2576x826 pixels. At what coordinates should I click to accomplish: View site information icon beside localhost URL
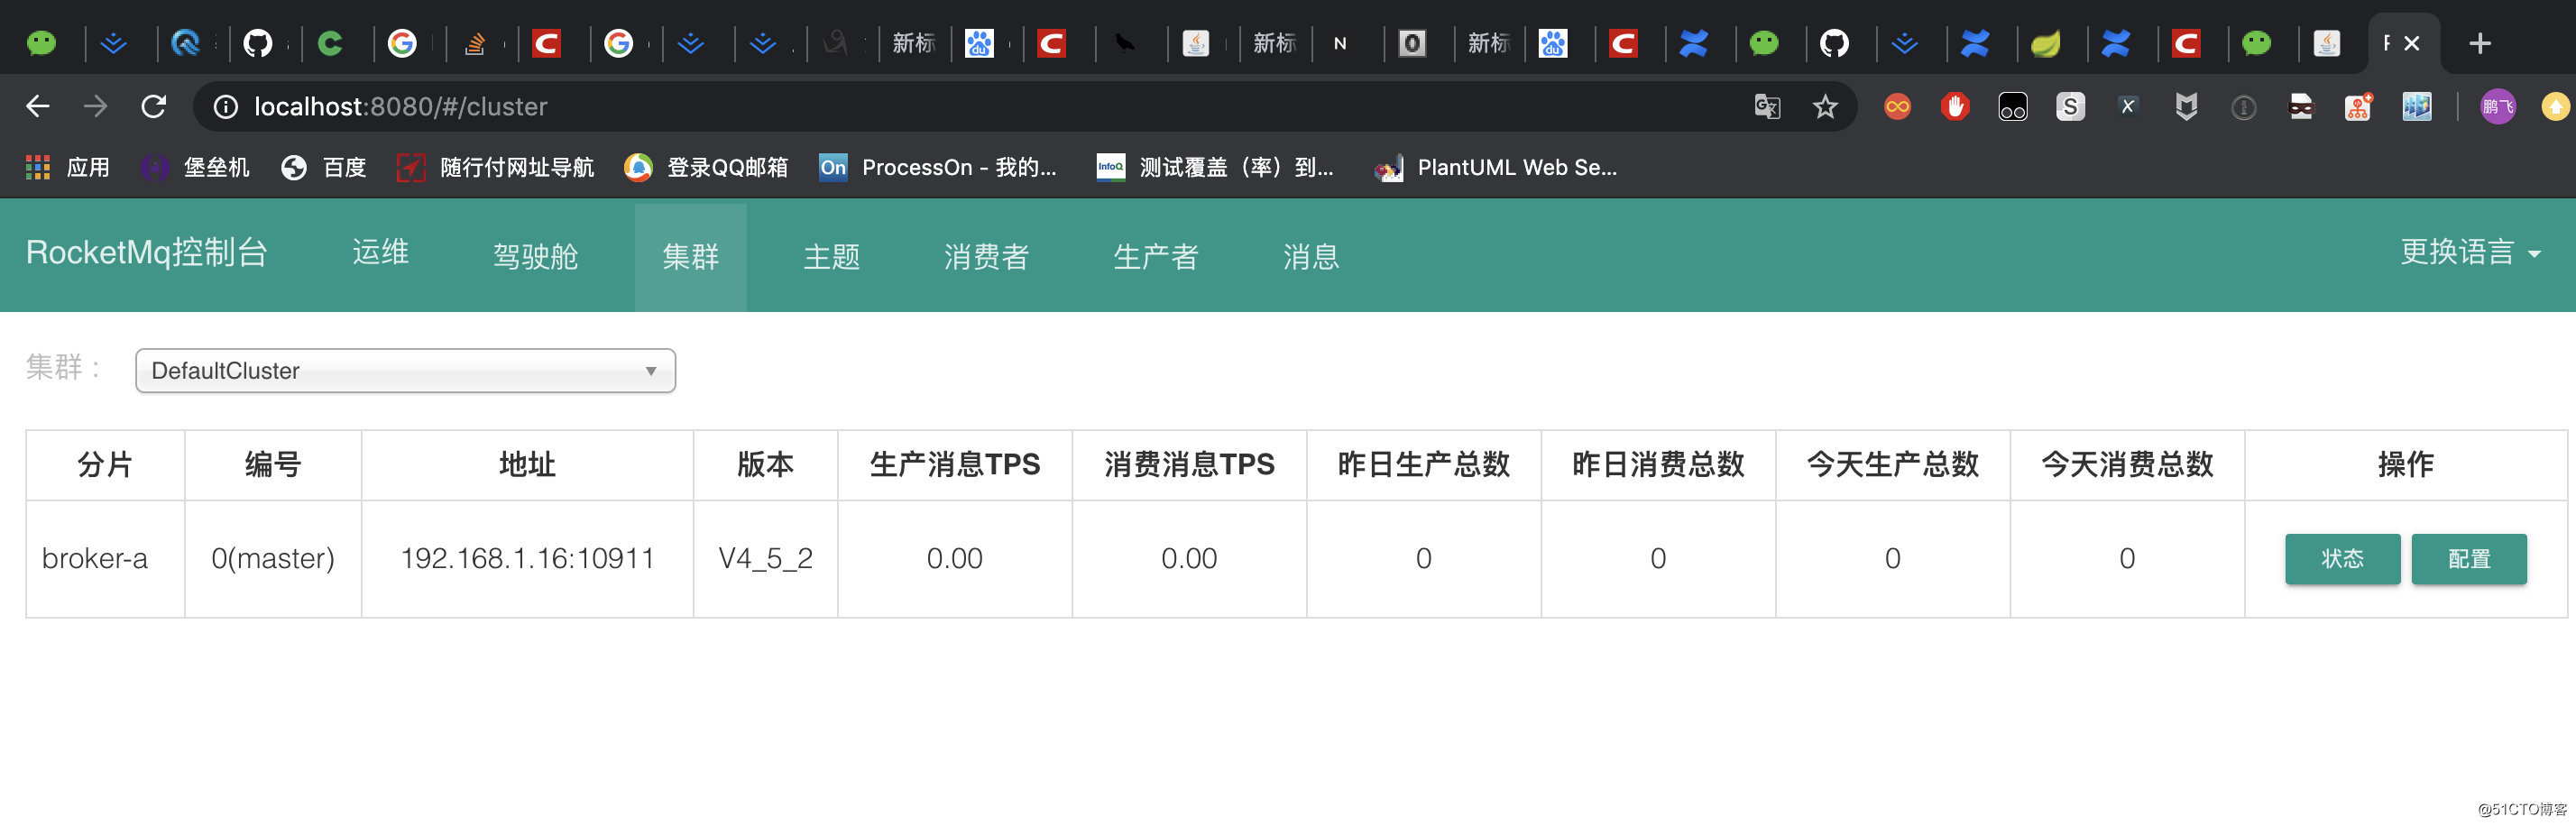226,107
